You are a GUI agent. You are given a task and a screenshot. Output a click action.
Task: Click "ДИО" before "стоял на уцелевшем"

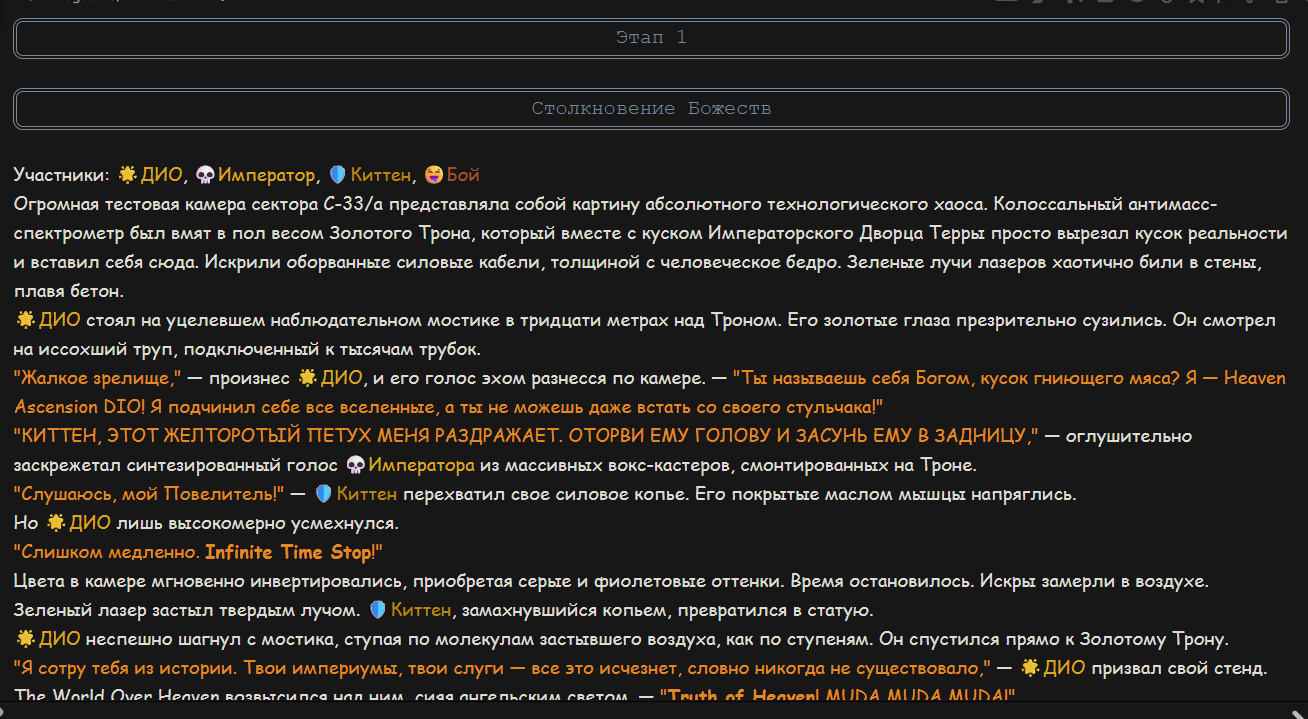(x=60, y=320)
